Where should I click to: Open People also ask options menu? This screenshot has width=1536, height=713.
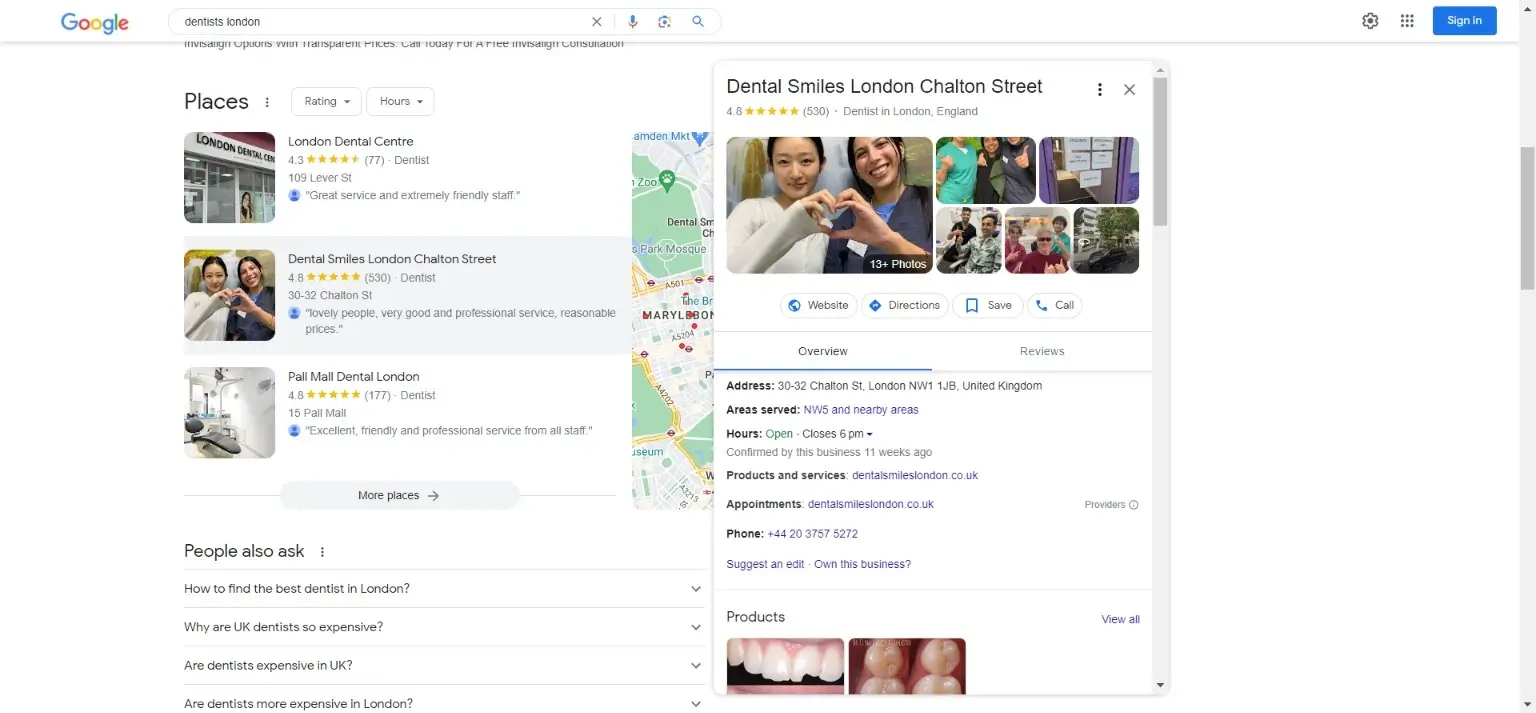322,552
